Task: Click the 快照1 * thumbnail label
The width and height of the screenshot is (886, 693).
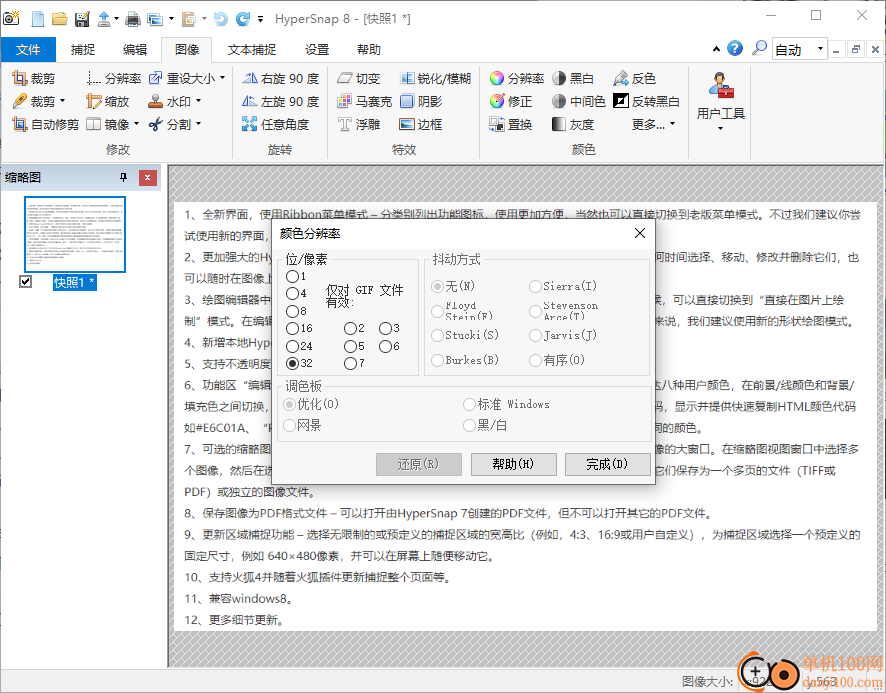Action: (x=75, y=282)
